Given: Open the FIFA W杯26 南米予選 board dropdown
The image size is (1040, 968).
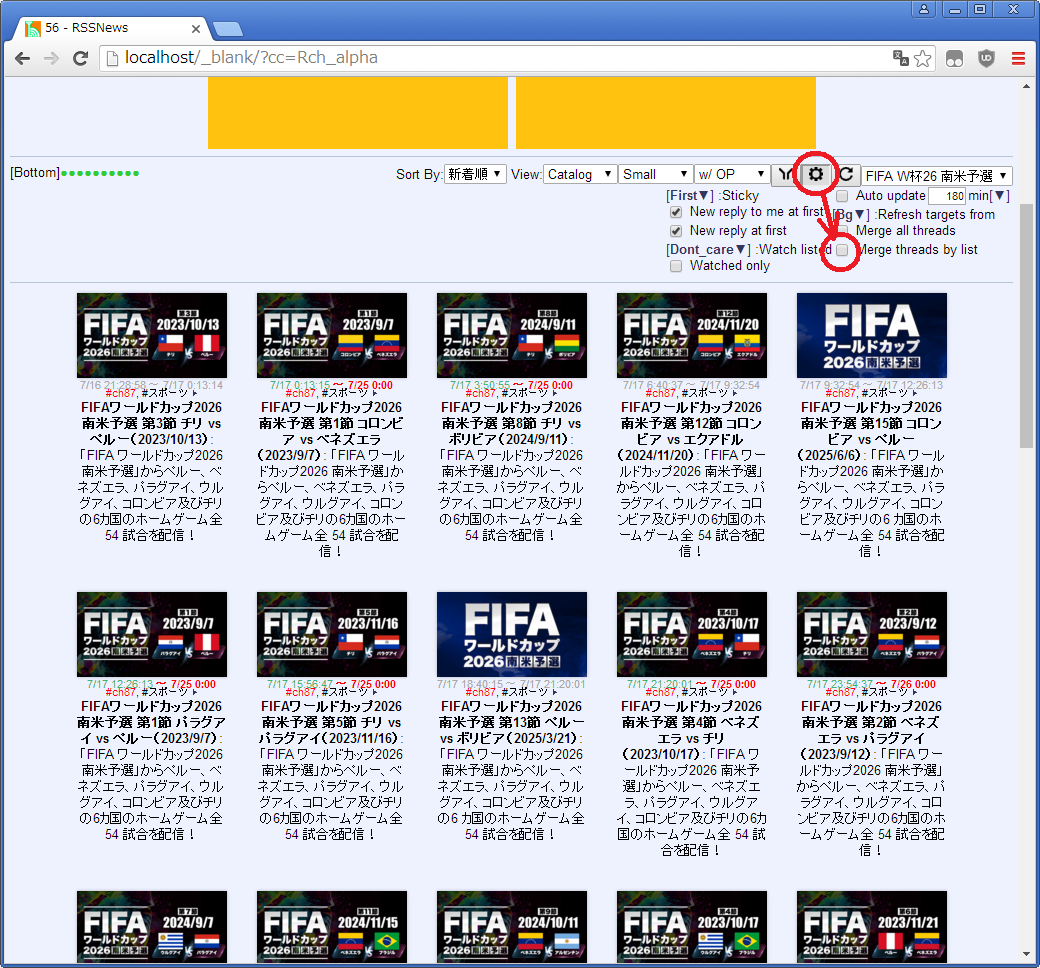Looking at the screenshot, I should [937, 176].
